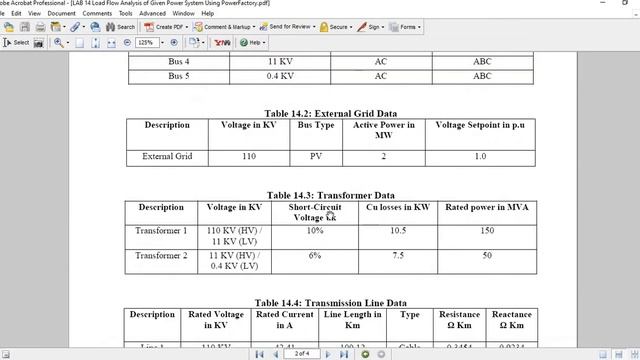640x360 pixels.
Task: Click the 'Table 14.2: External Grid Data' heading
Action: point(331,113)
